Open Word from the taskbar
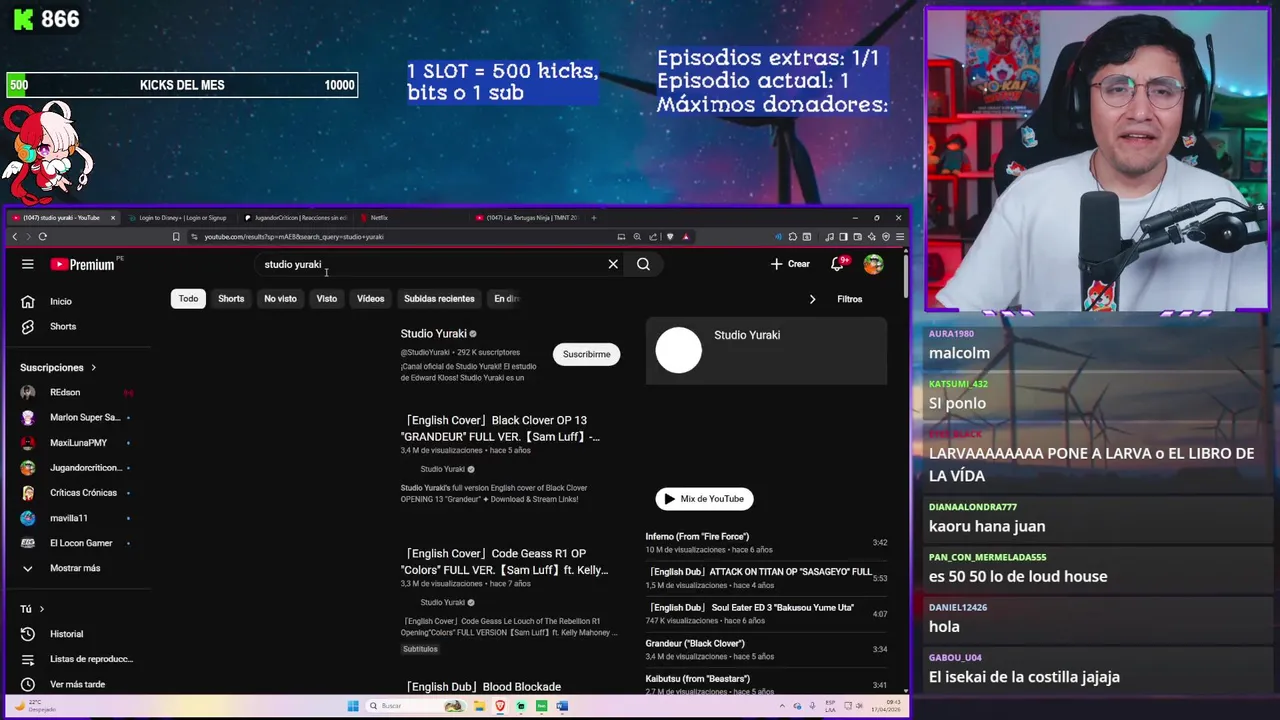Viewport: 1280px width, 720px height. (562, 706)
